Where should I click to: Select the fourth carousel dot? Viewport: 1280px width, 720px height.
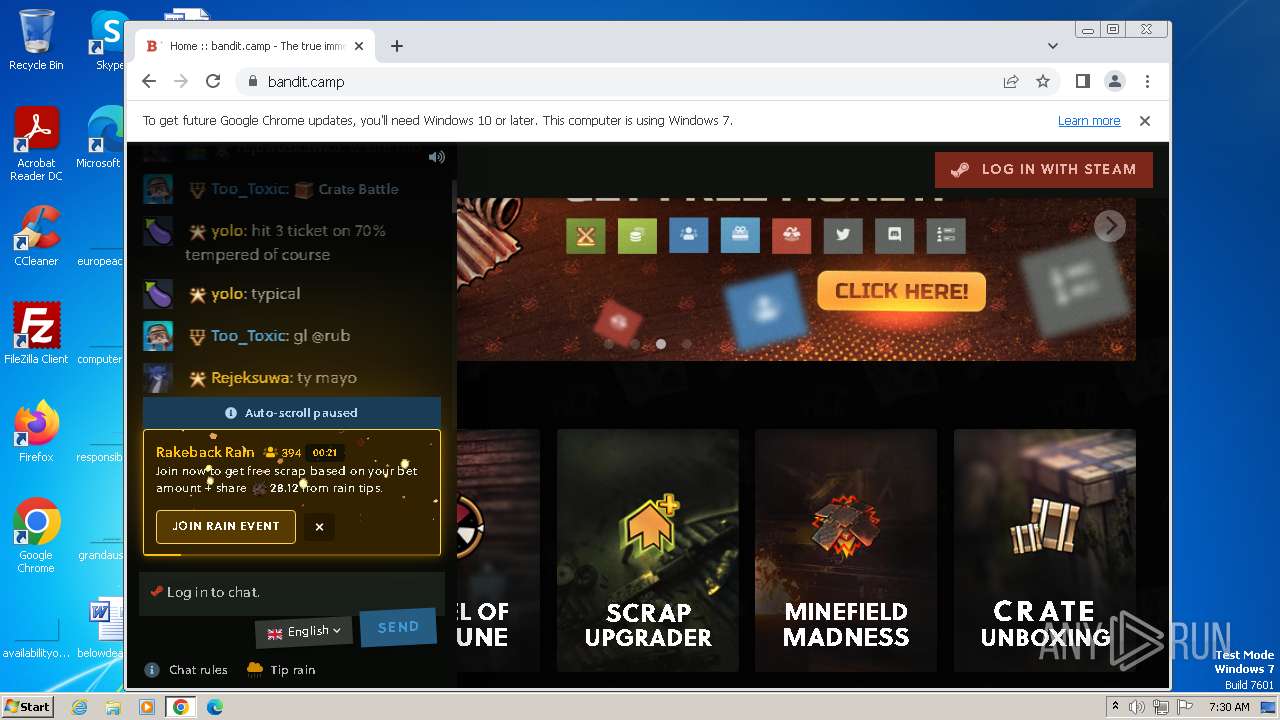687,344
